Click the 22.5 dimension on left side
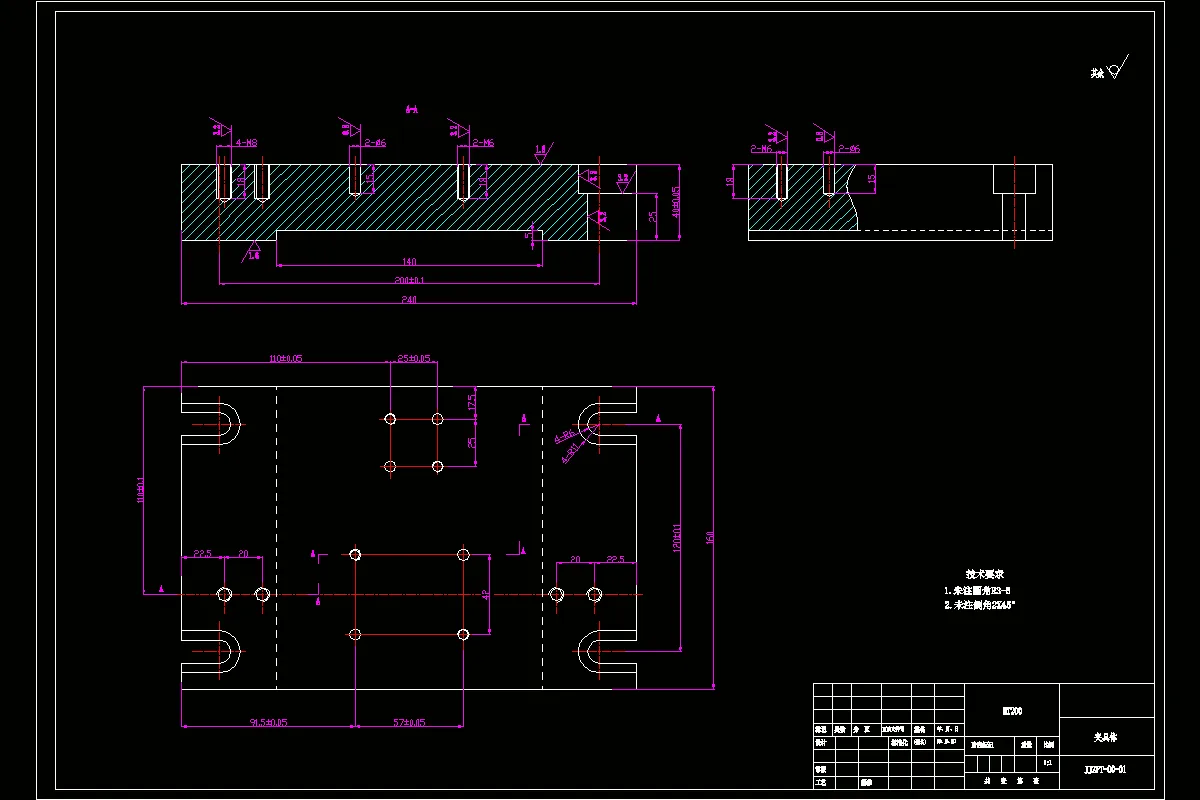Screen dimensions: 1200x800 click(x=201, y=553)
